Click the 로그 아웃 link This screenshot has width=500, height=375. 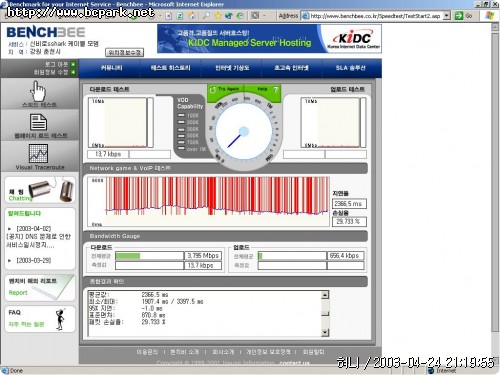pyautogui.click(x=57, y=64)
